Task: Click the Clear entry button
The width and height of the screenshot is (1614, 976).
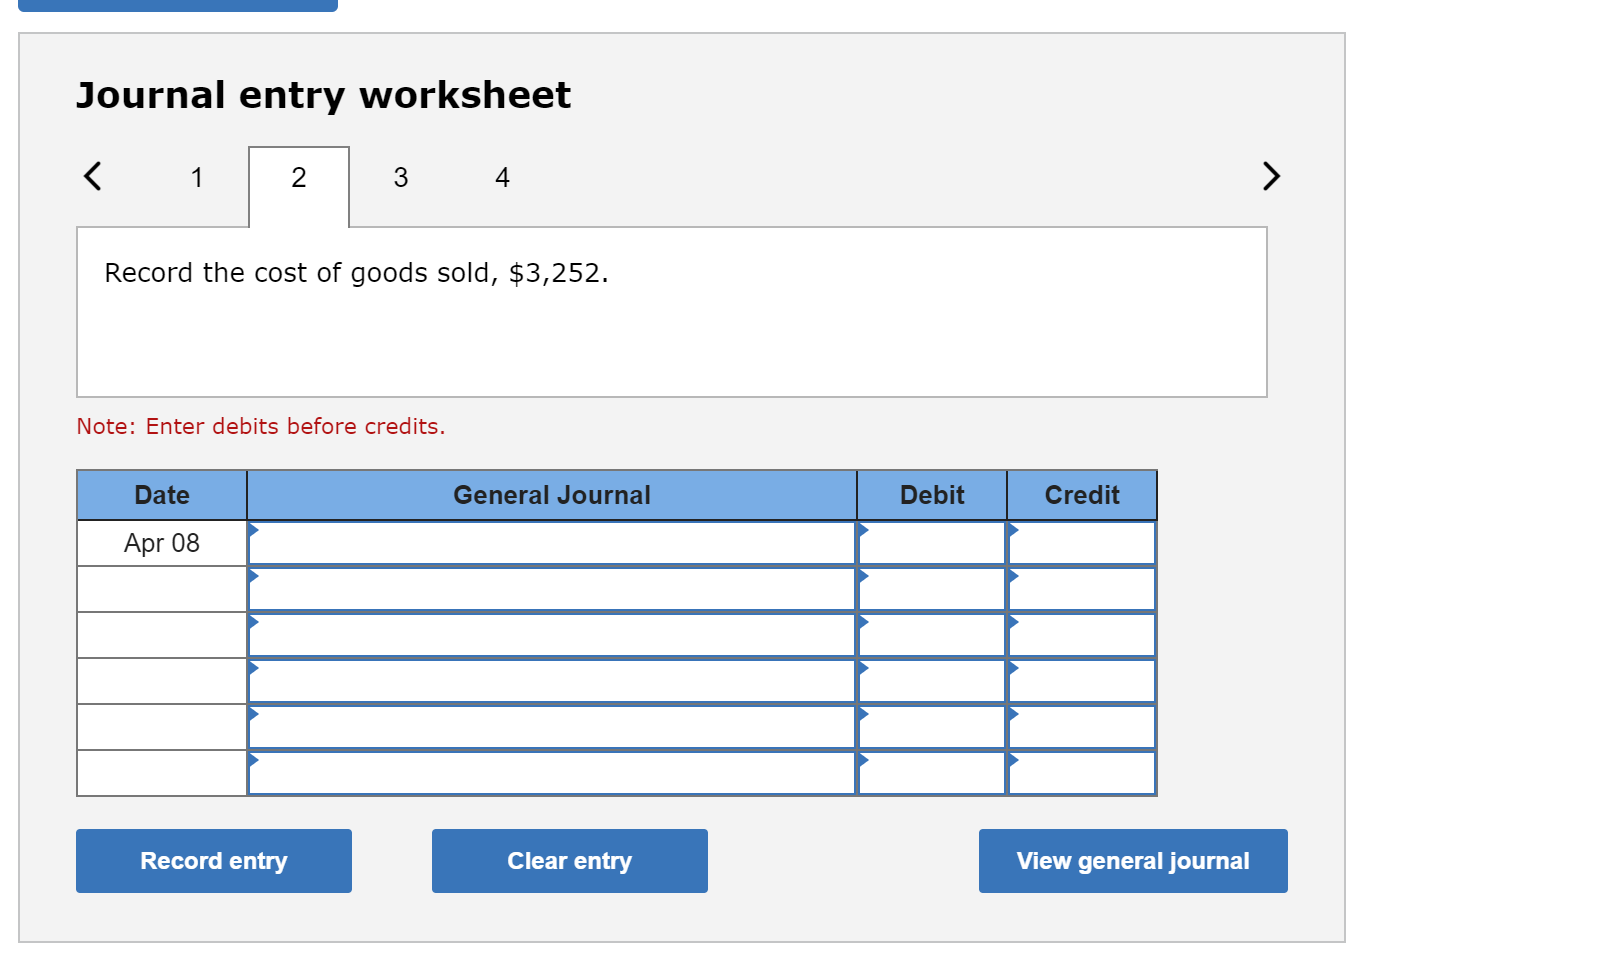Action: pos(569,860)
